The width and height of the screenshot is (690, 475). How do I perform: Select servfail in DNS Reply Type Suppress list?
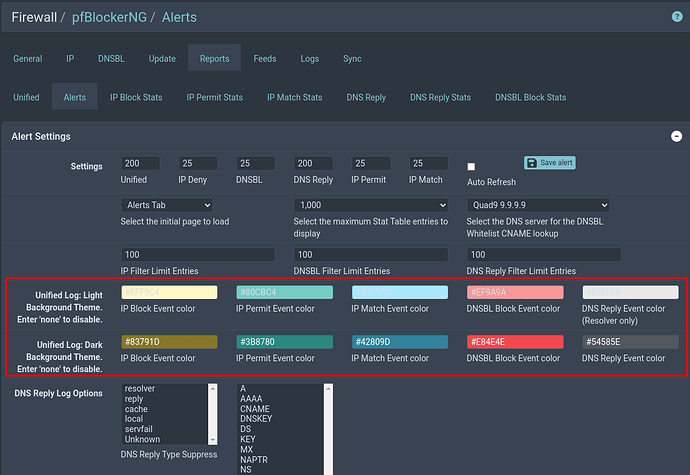pyautogui.click(x=165, y=429)
